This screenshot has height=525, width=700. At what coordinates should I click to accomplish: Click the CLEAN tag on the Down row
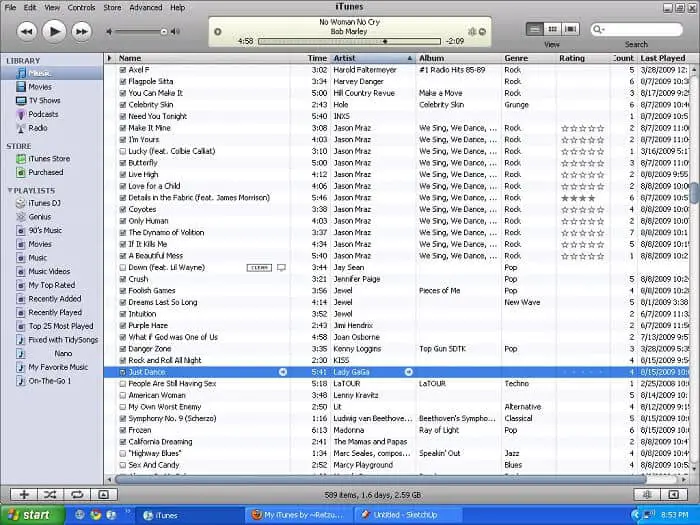[x=259, y=268]
